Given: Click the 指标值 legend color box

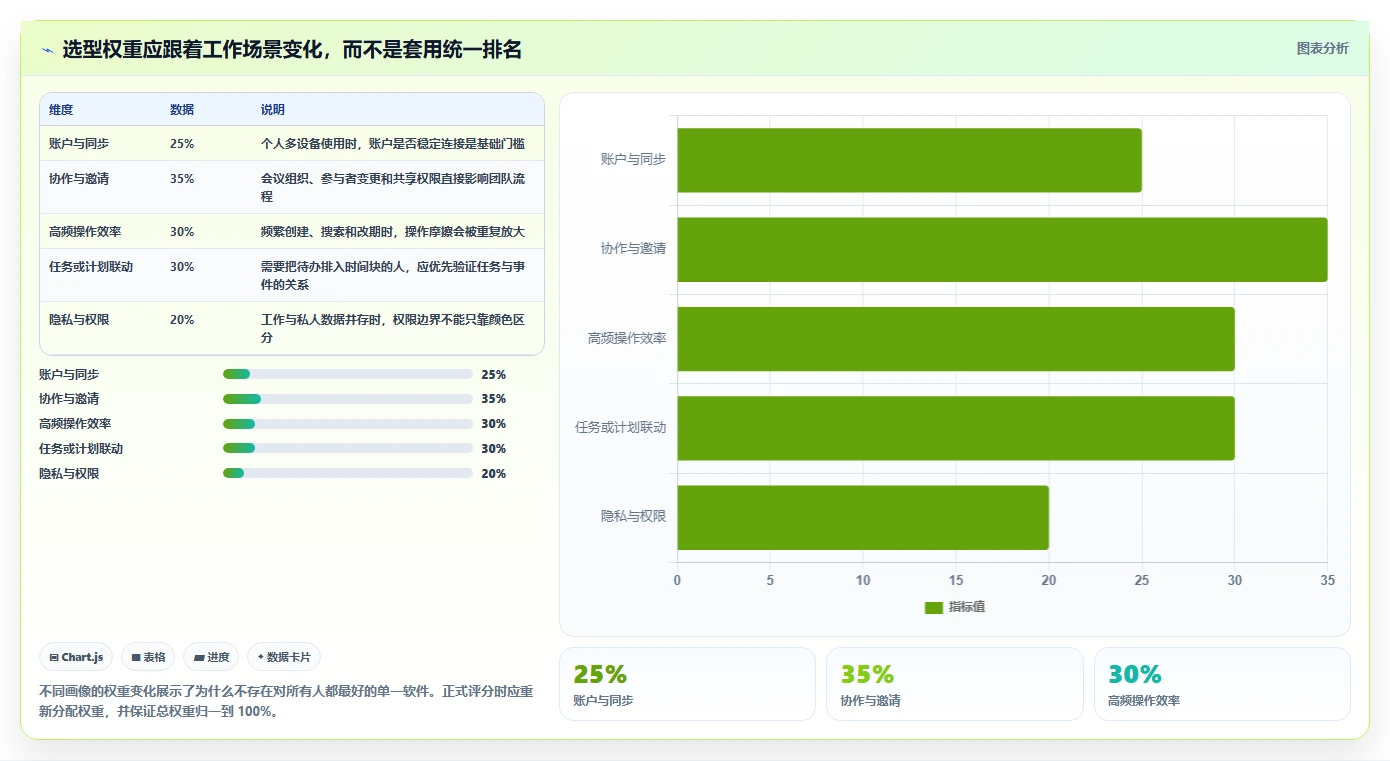Looking at the screenshot, I should [934, 607].
